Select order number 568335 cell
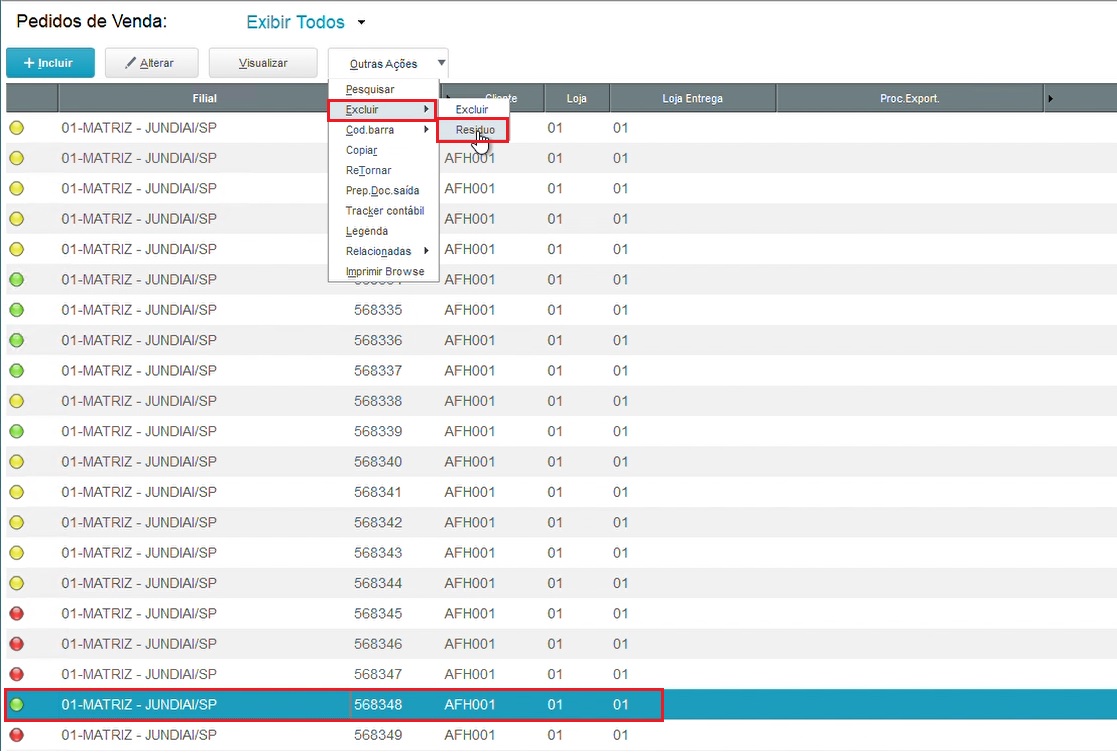 pos(378,310)
